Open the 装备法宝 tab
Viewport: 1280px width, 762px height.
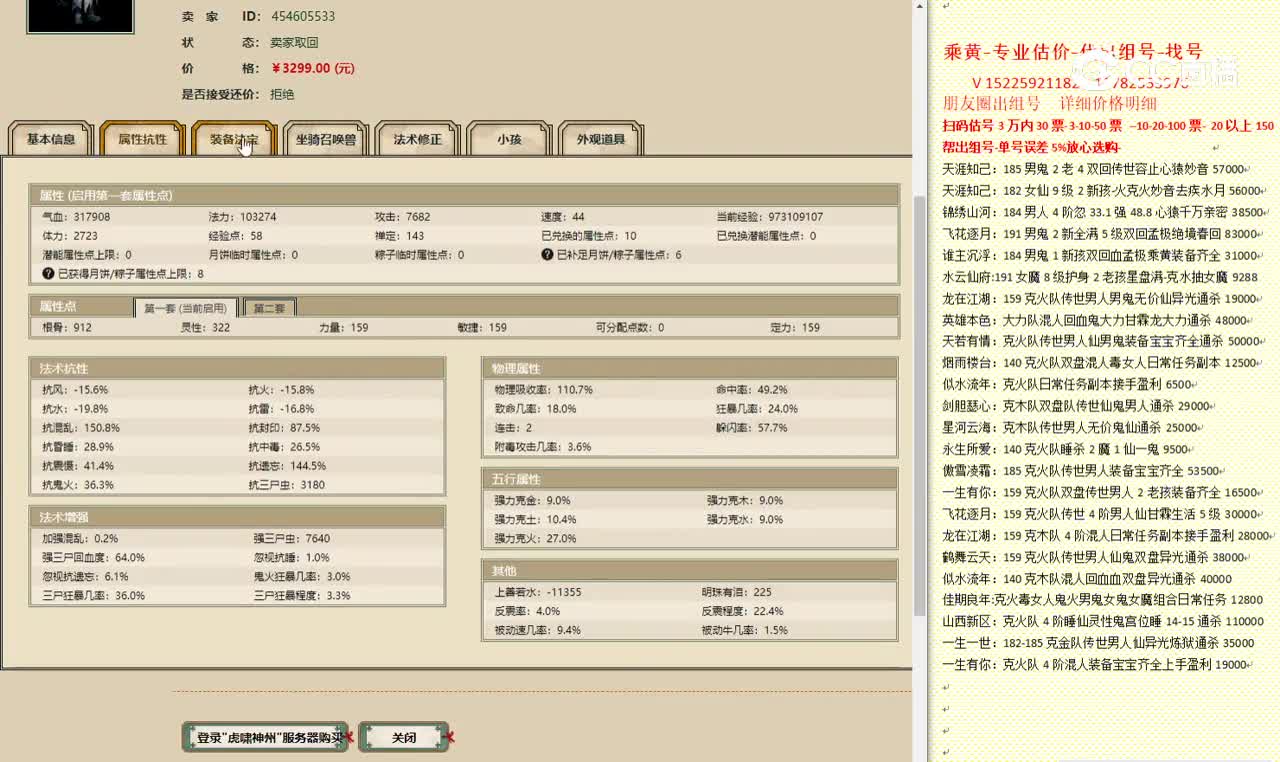(234, 139)
